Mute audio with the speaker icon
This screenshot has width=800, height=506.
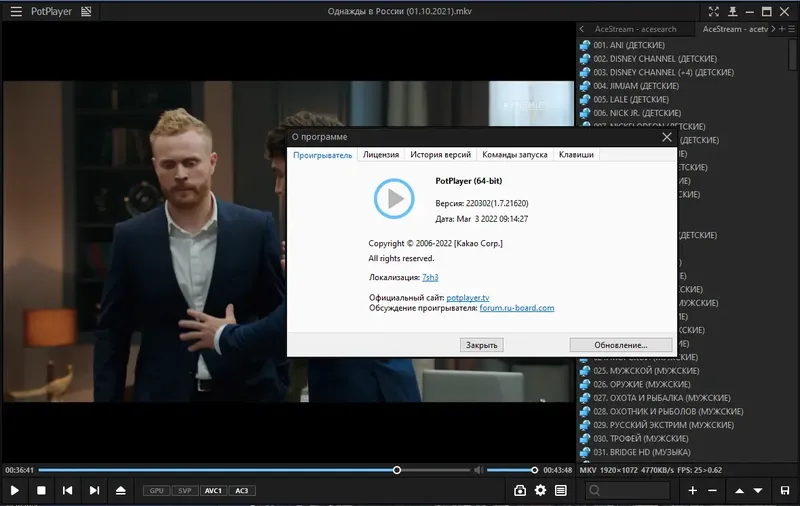[478, 470]
